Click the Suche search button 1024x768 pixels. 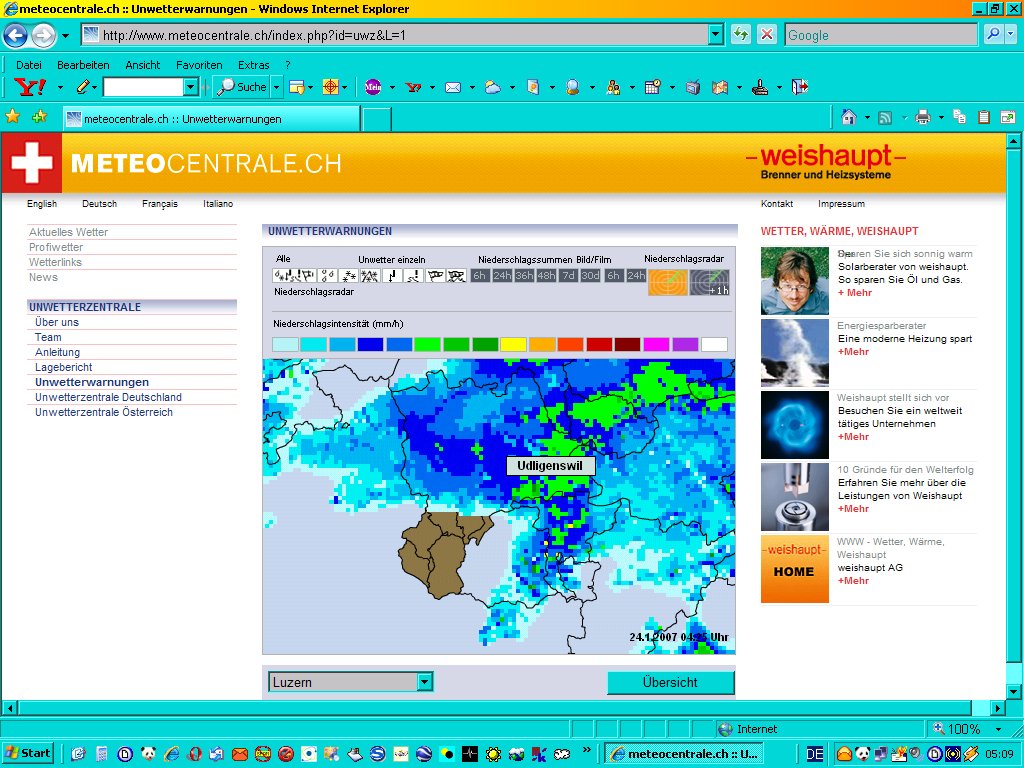pyautogui.click(x=242, y=87)
